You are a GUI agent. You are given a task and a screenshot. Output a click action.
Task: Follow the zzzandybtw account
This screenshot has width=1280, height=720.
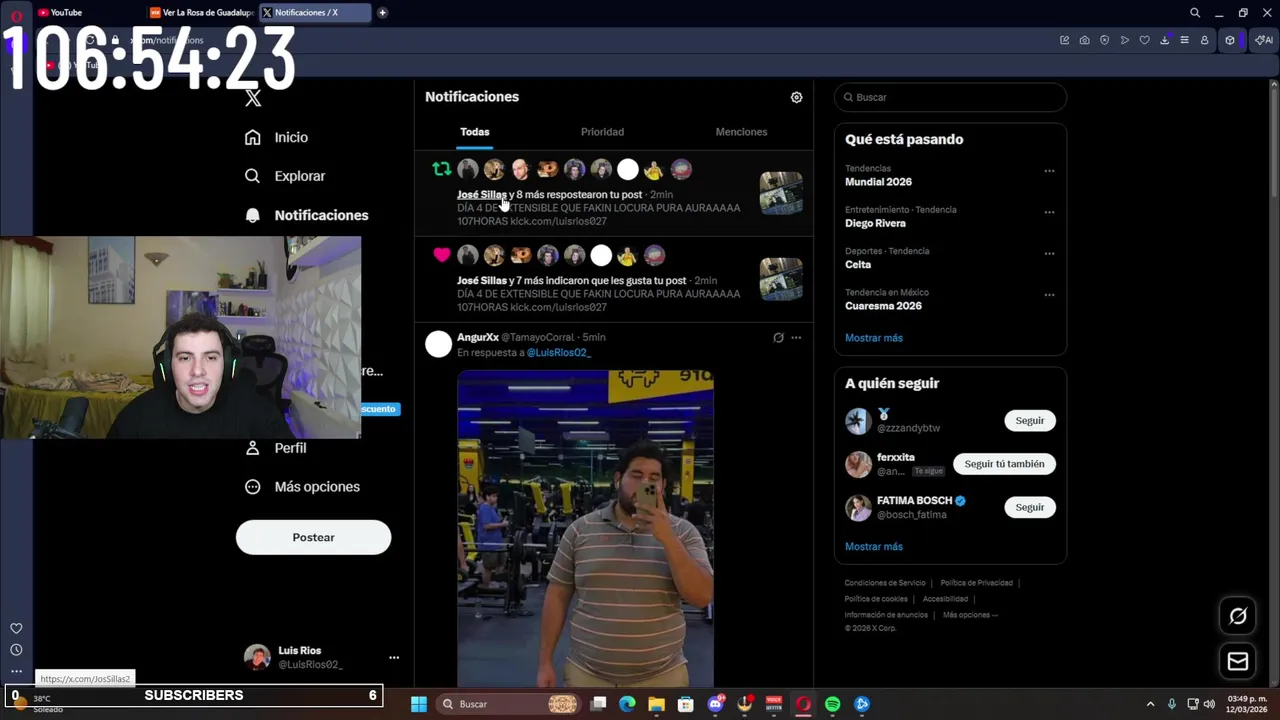coord(1030,421)
